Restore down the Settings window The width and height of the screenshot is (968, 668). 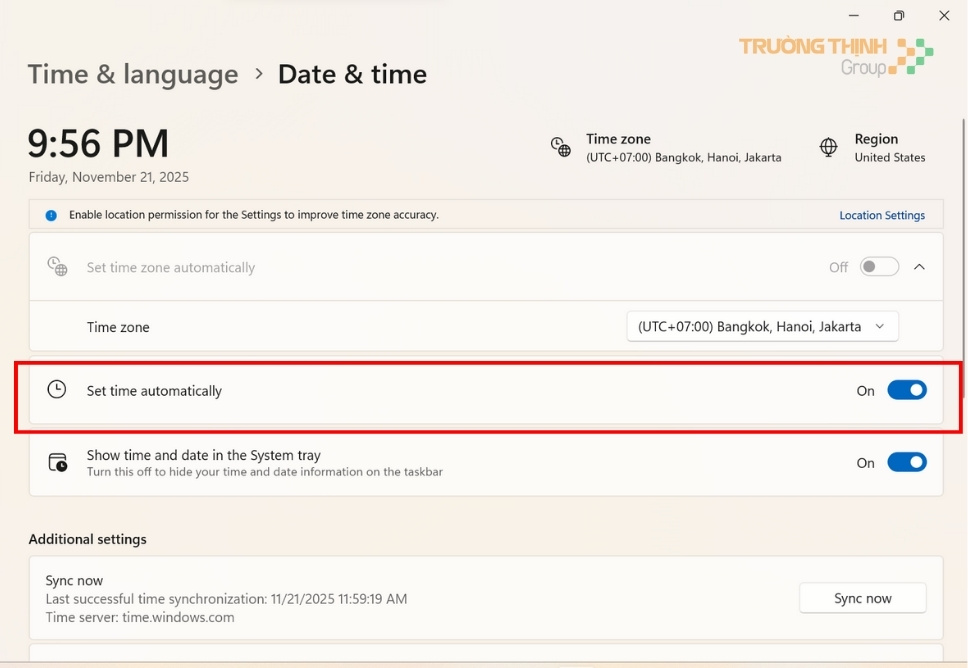tap(899, 16)
